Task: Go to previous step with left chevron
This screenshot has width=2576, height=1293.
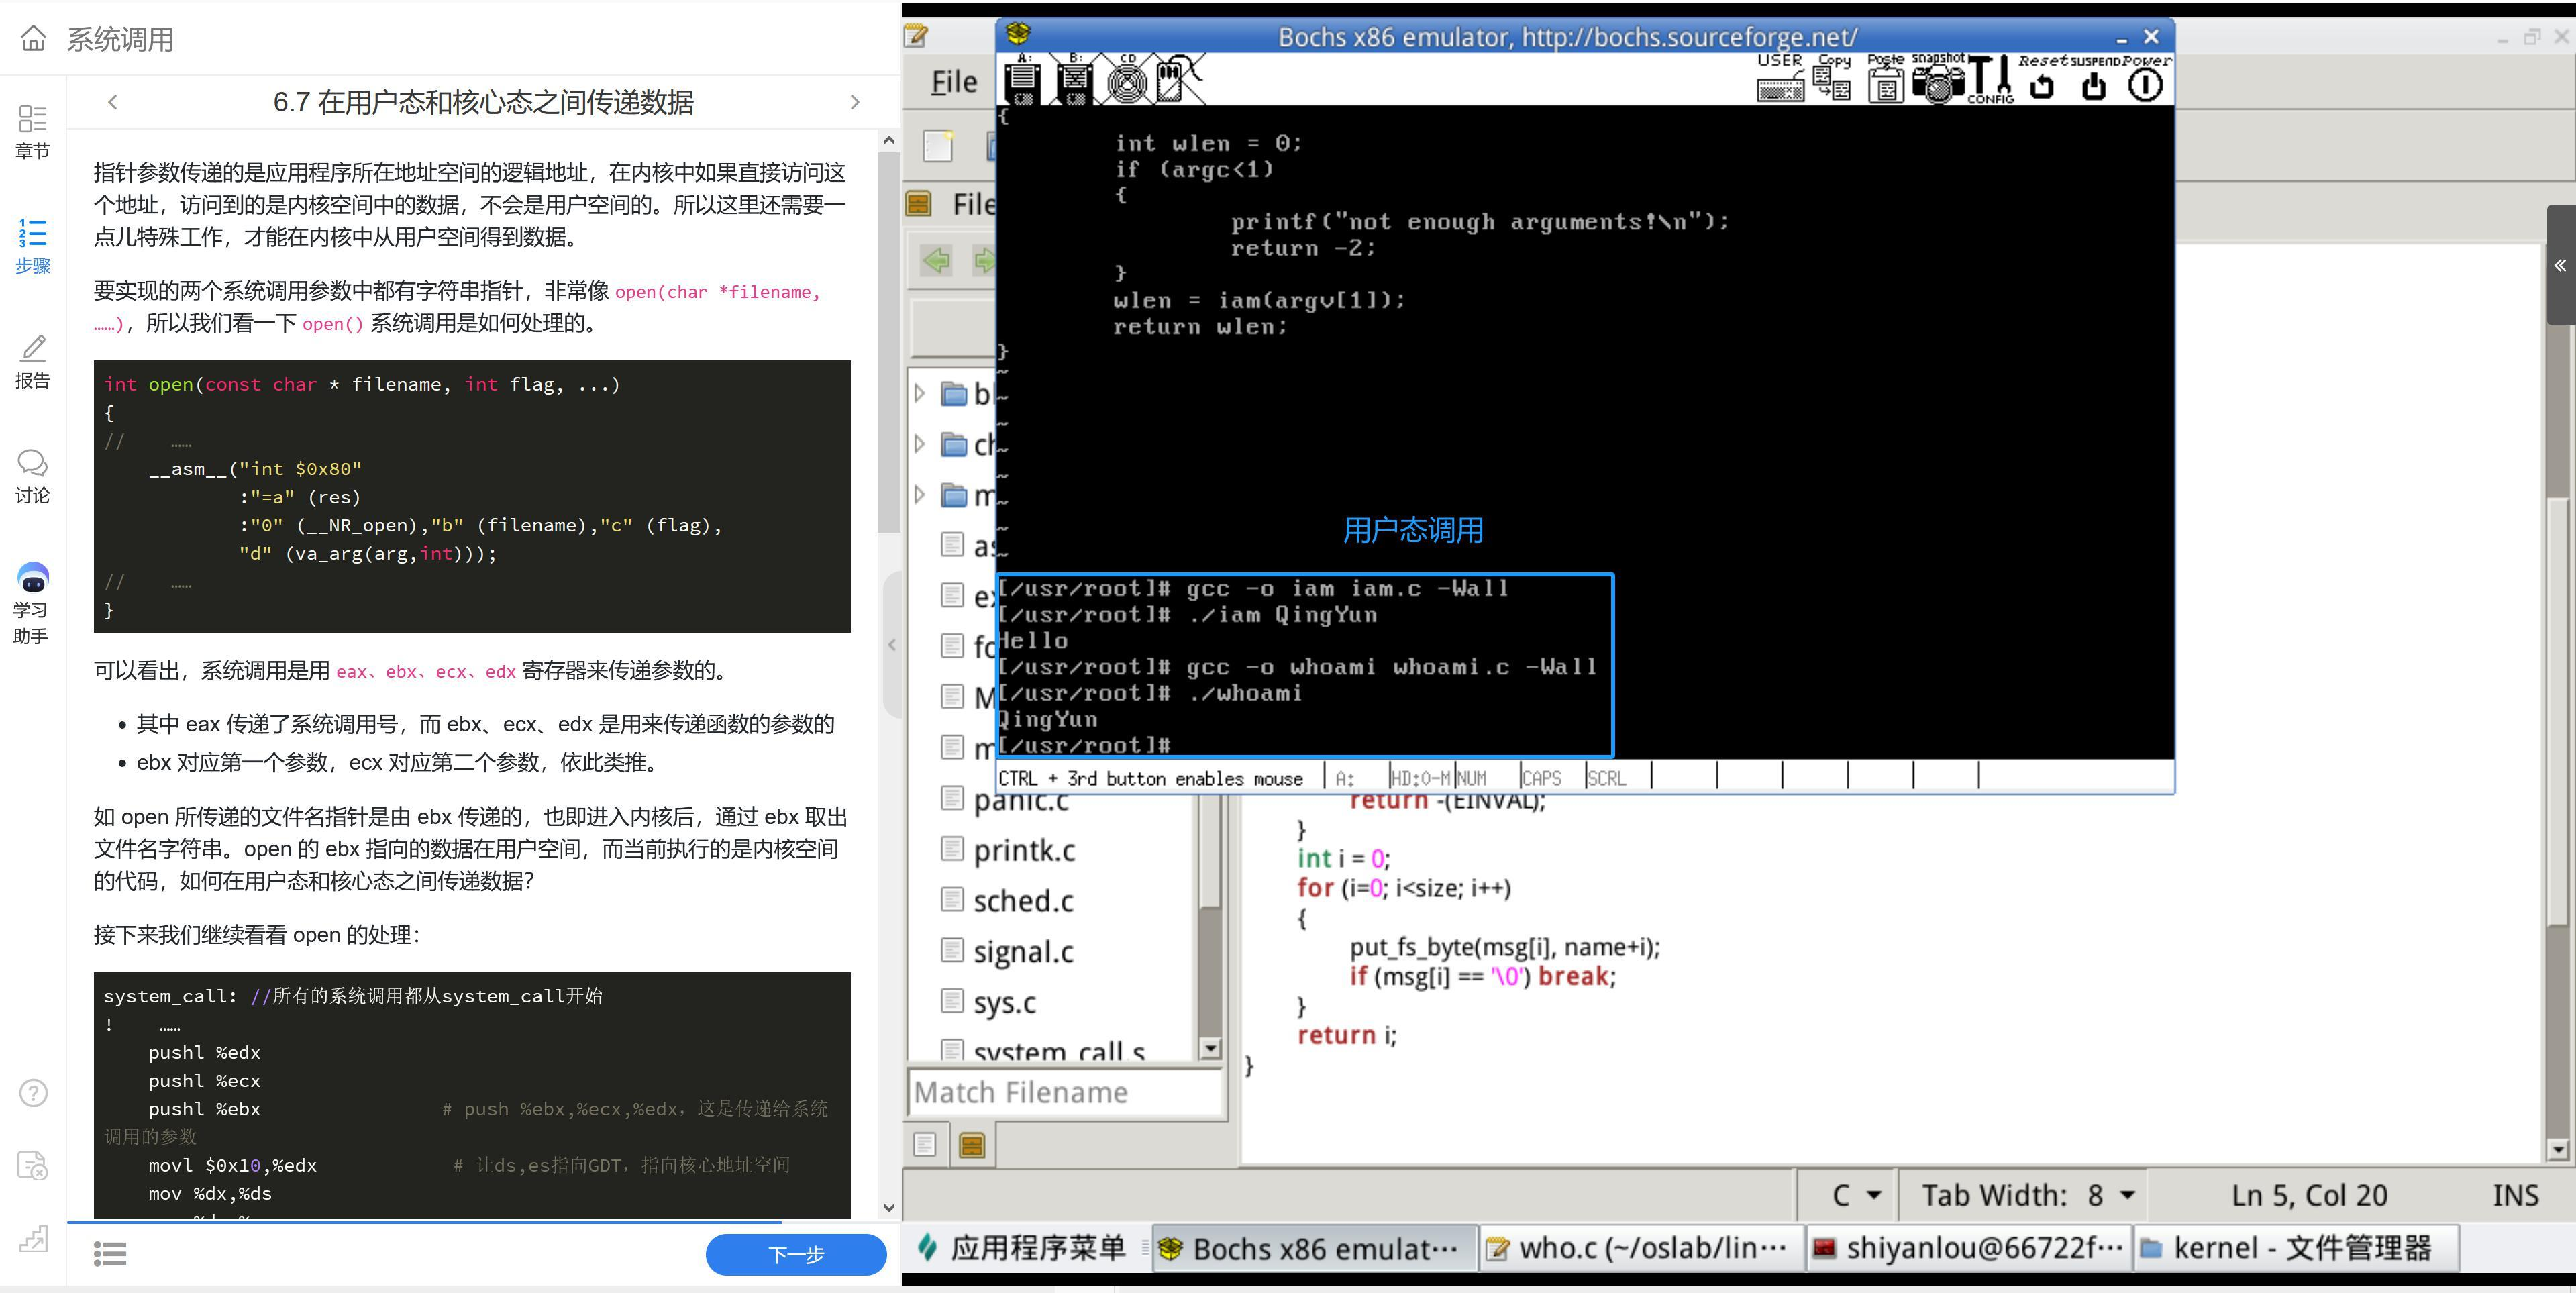Action: pyautogui.click(x=113, y=102)
